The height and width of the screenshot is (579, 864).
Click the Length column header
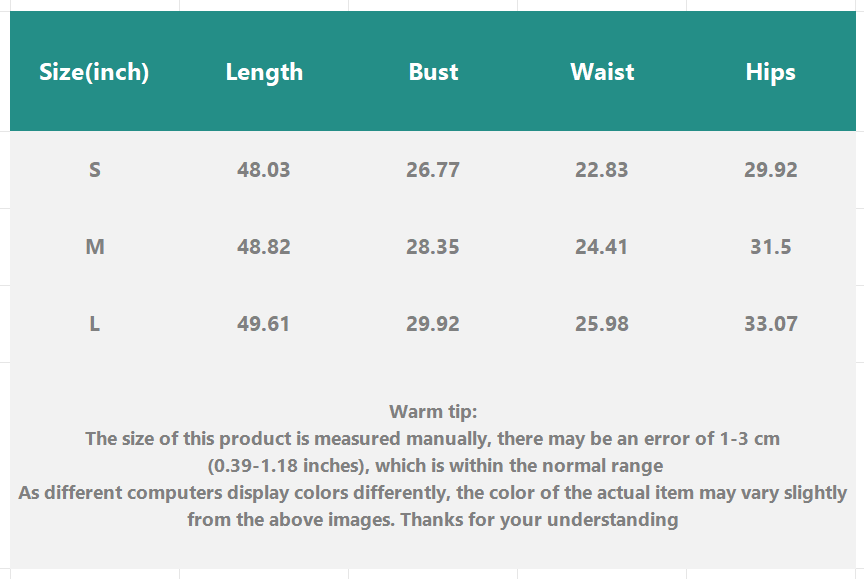[264, 72]
